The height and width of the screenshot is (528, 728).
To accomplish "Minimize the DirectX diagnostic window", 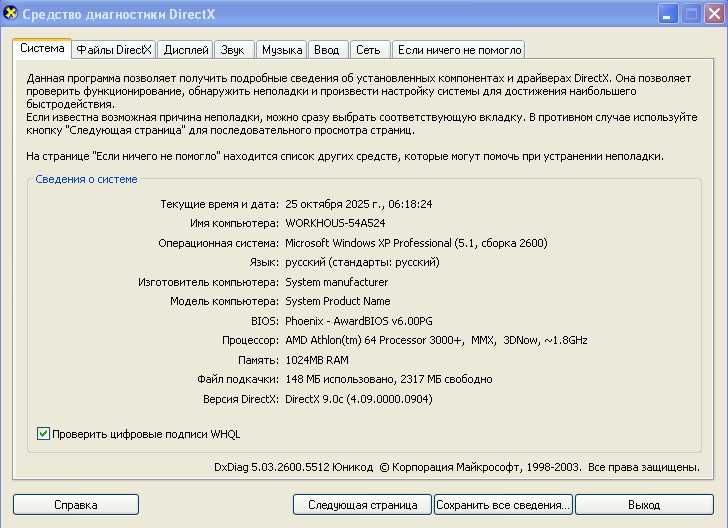I will pos(668,14).
